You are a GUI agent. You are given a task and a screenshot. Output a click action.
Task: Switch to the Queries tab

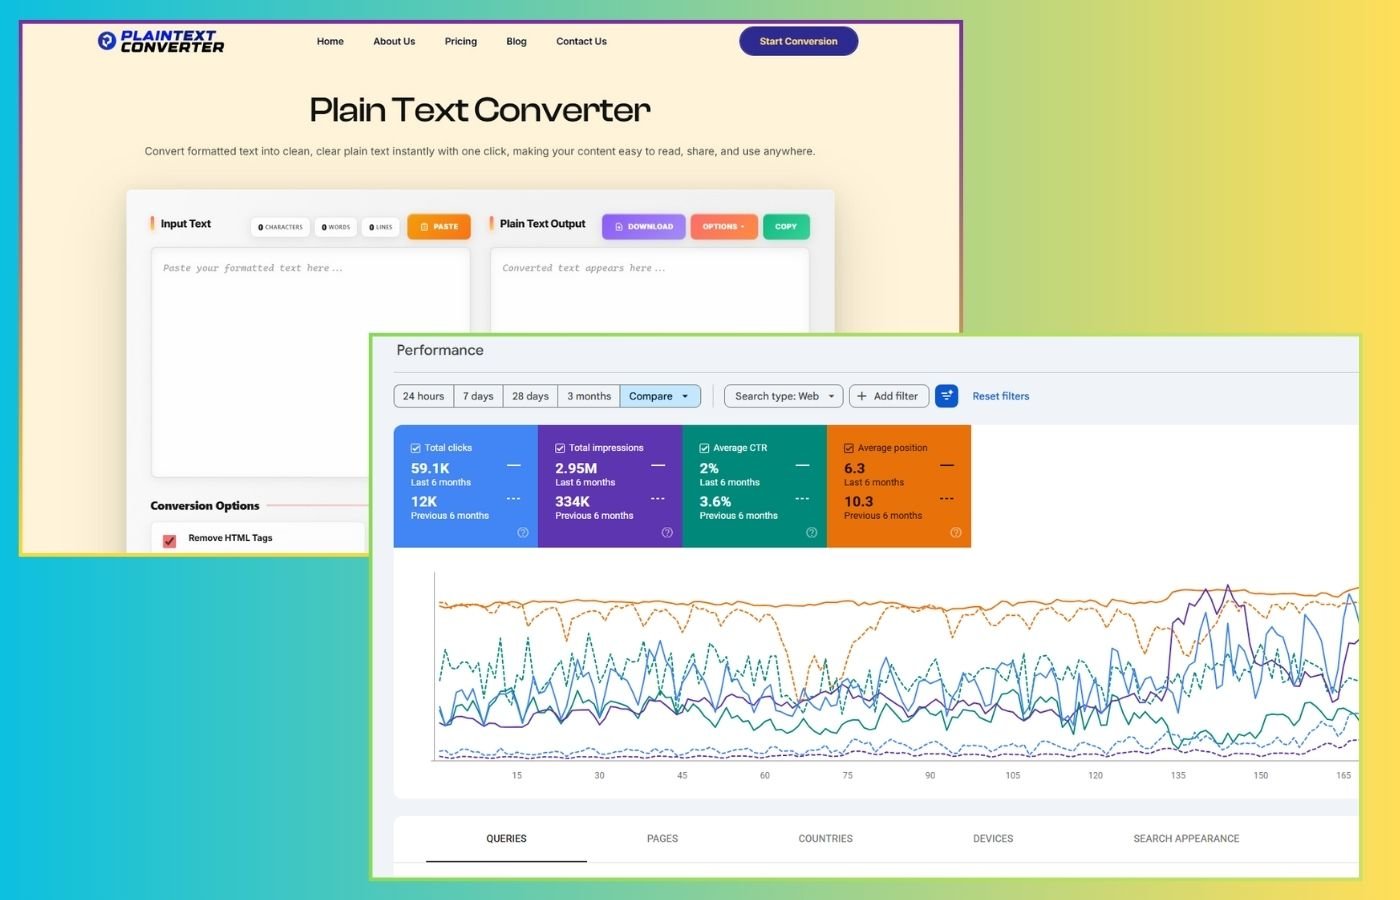(x=506, y=839)
